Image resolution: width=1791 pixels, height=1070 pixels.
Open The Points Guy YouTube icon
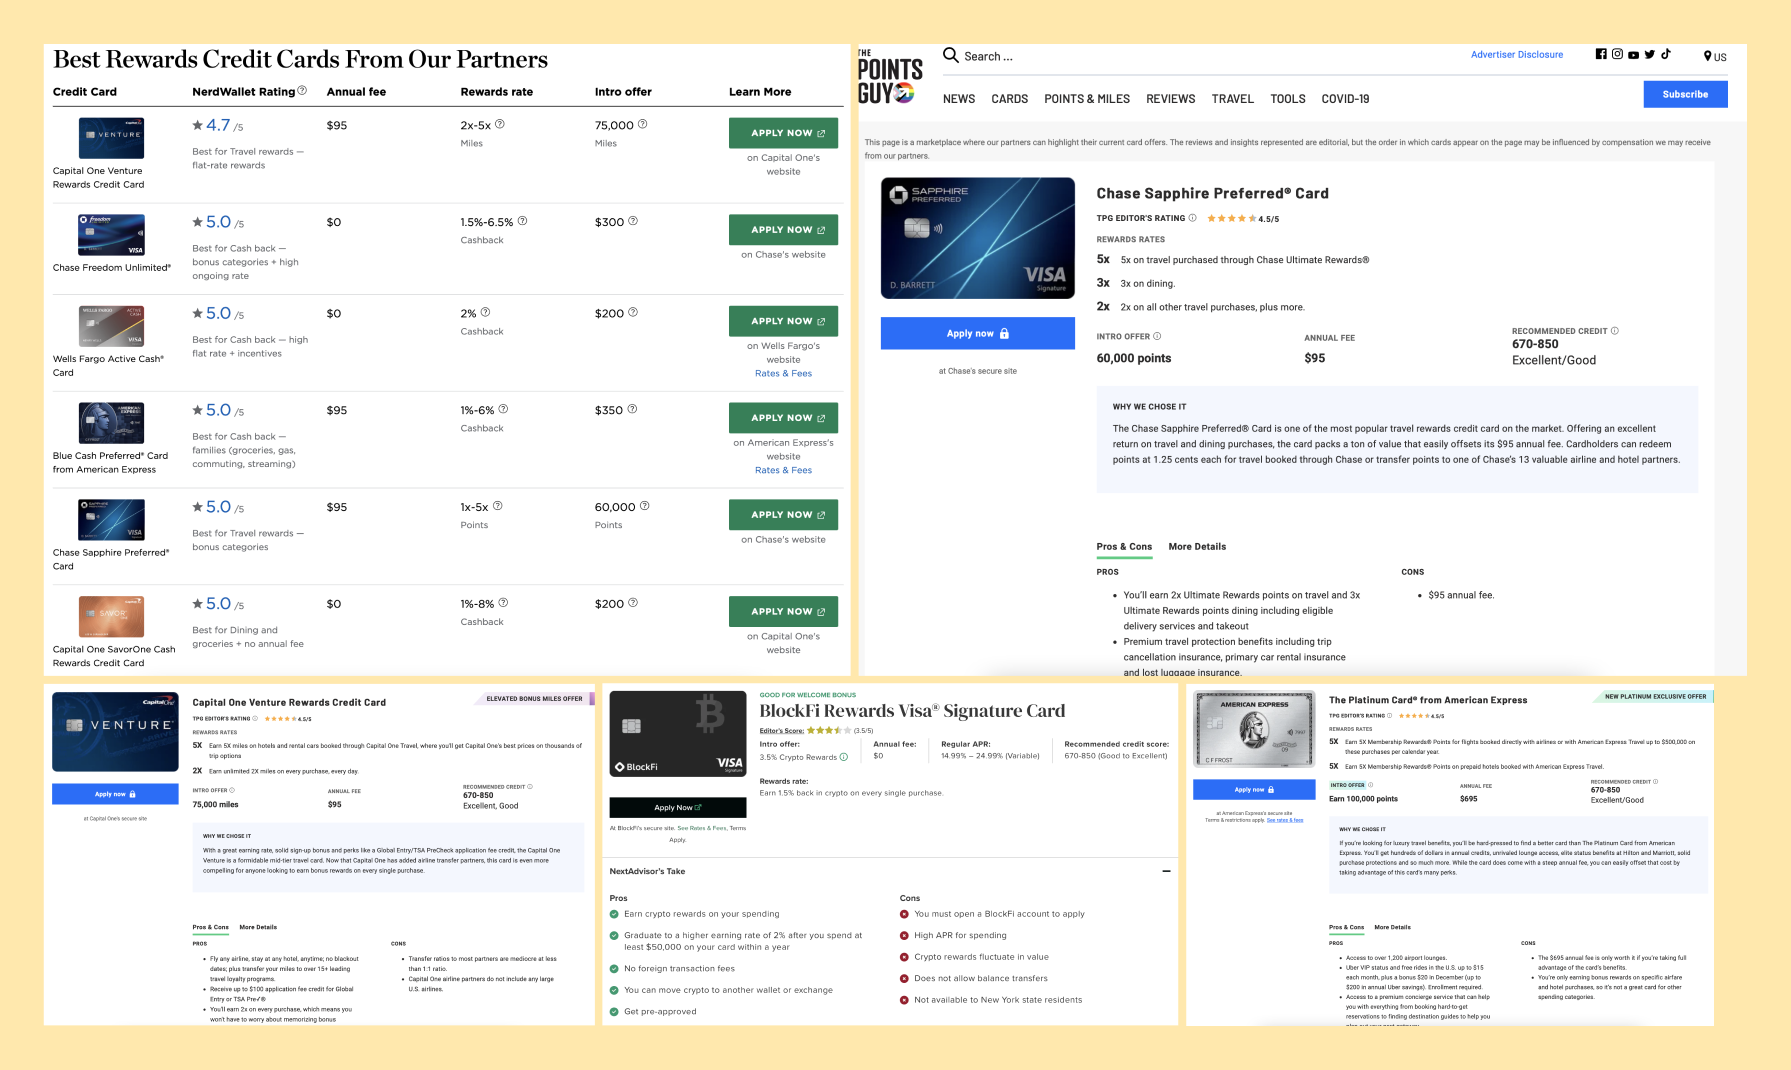click(1633, 55)
